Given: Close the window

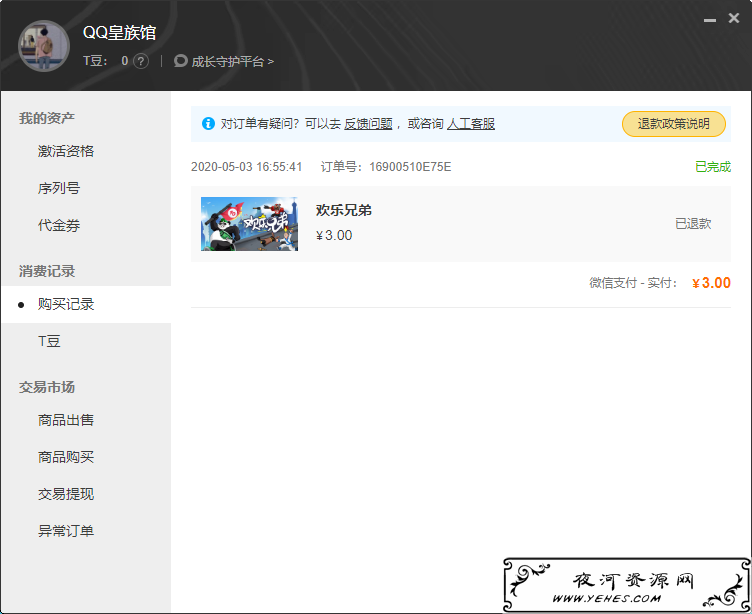Looking at the screenshot, I should point(734,18).
